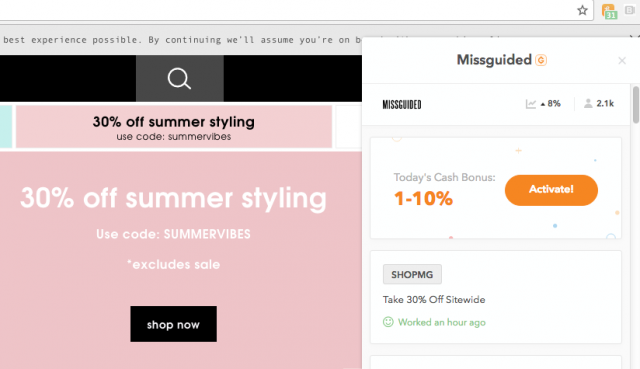Copy the SHOPMG coupon code
640x369 pixels.
tap(412, 274)
